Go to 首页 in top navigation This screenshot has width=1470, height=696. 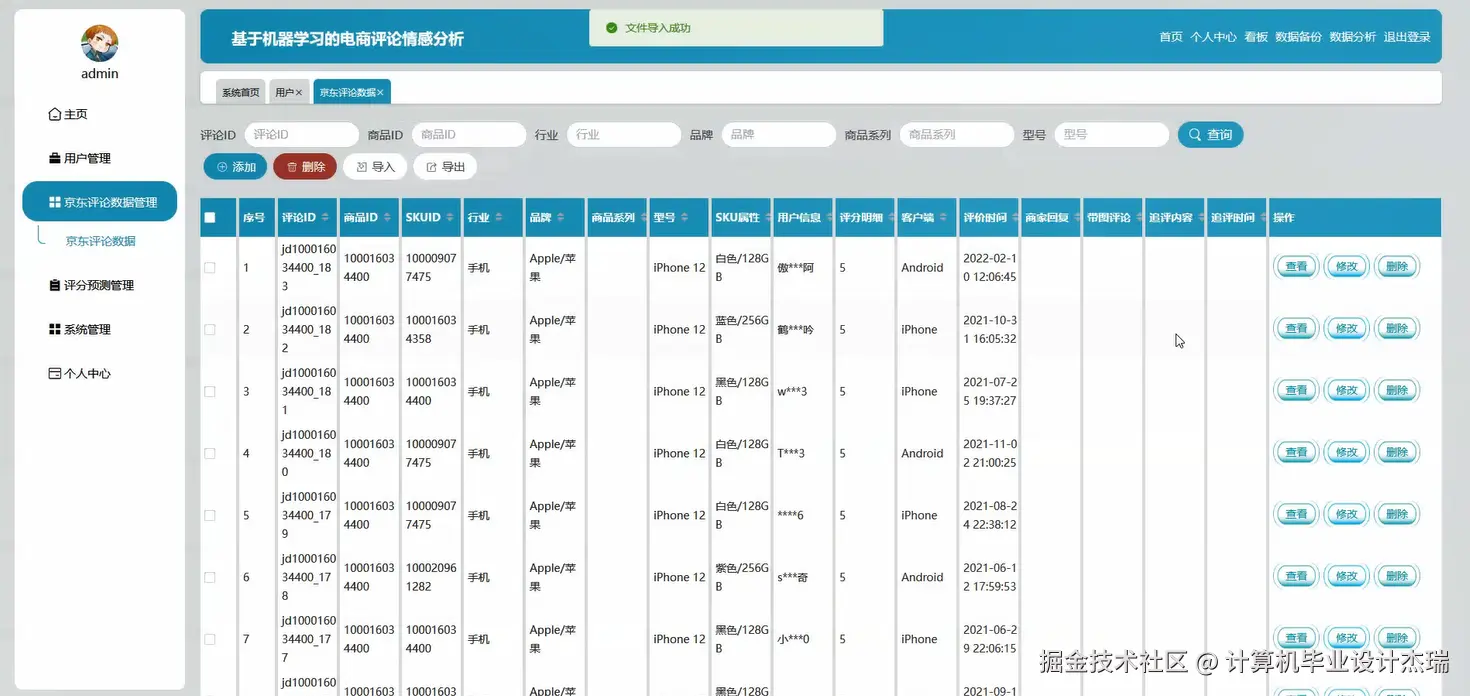tap(1171, 37)
